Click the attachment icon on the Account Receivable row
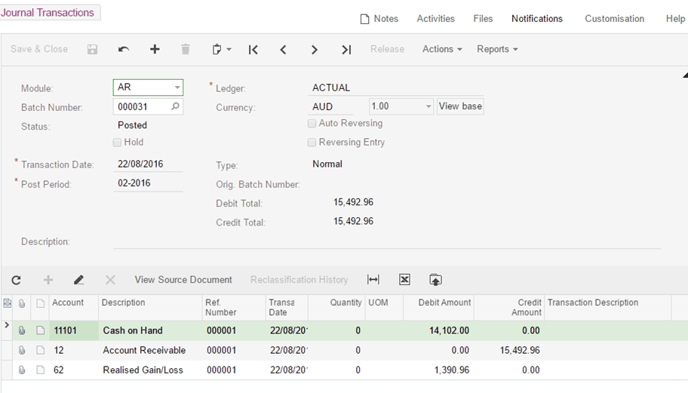This screenshot has width=688, height=393. (22, 350)
